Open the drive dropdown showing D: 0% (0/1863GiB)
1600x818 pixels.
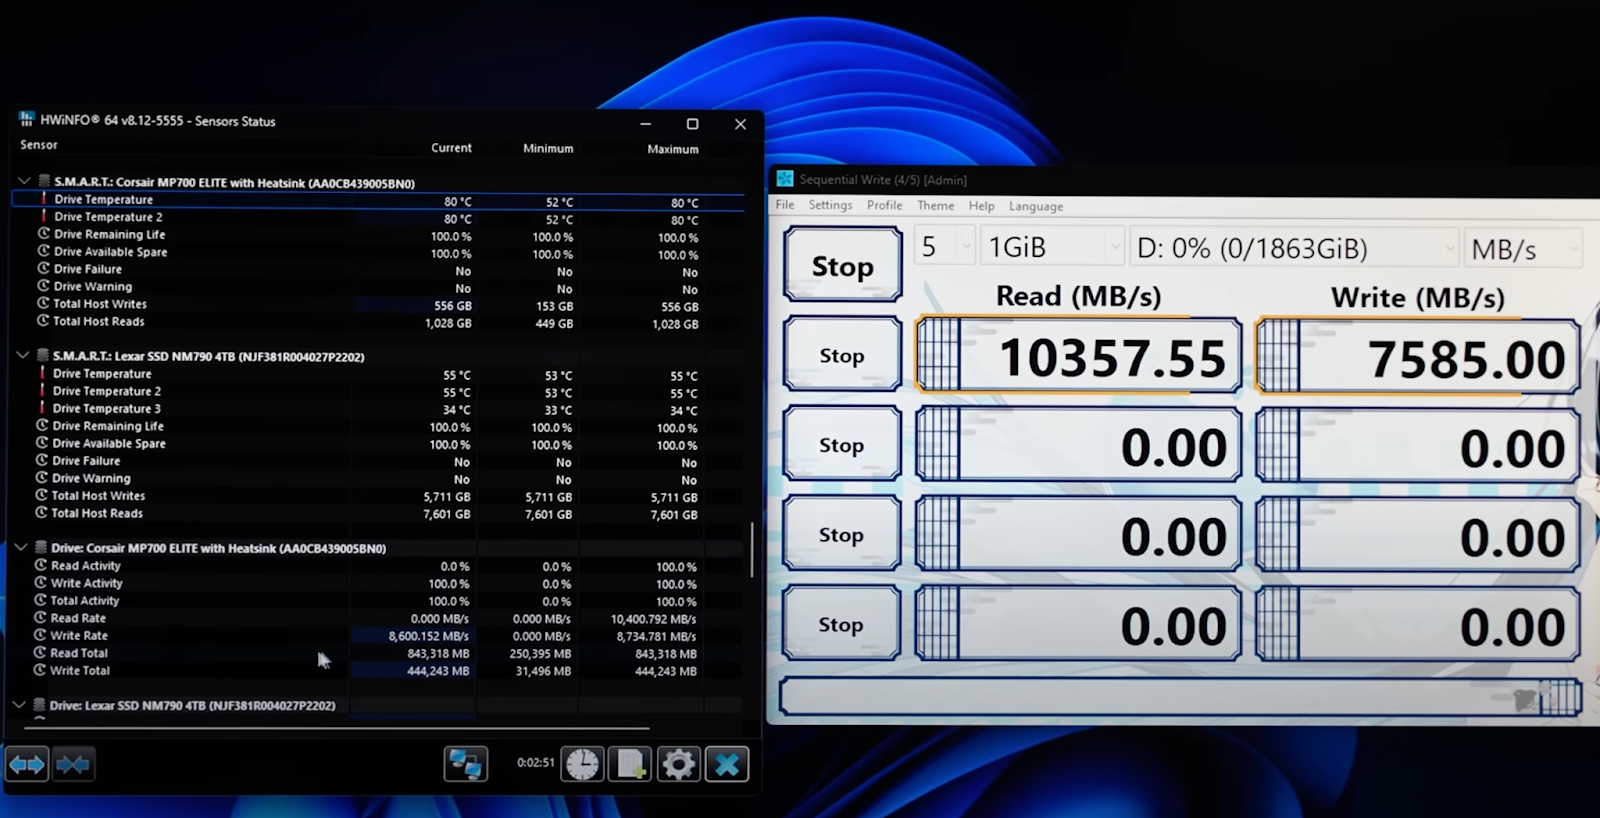1295,248
